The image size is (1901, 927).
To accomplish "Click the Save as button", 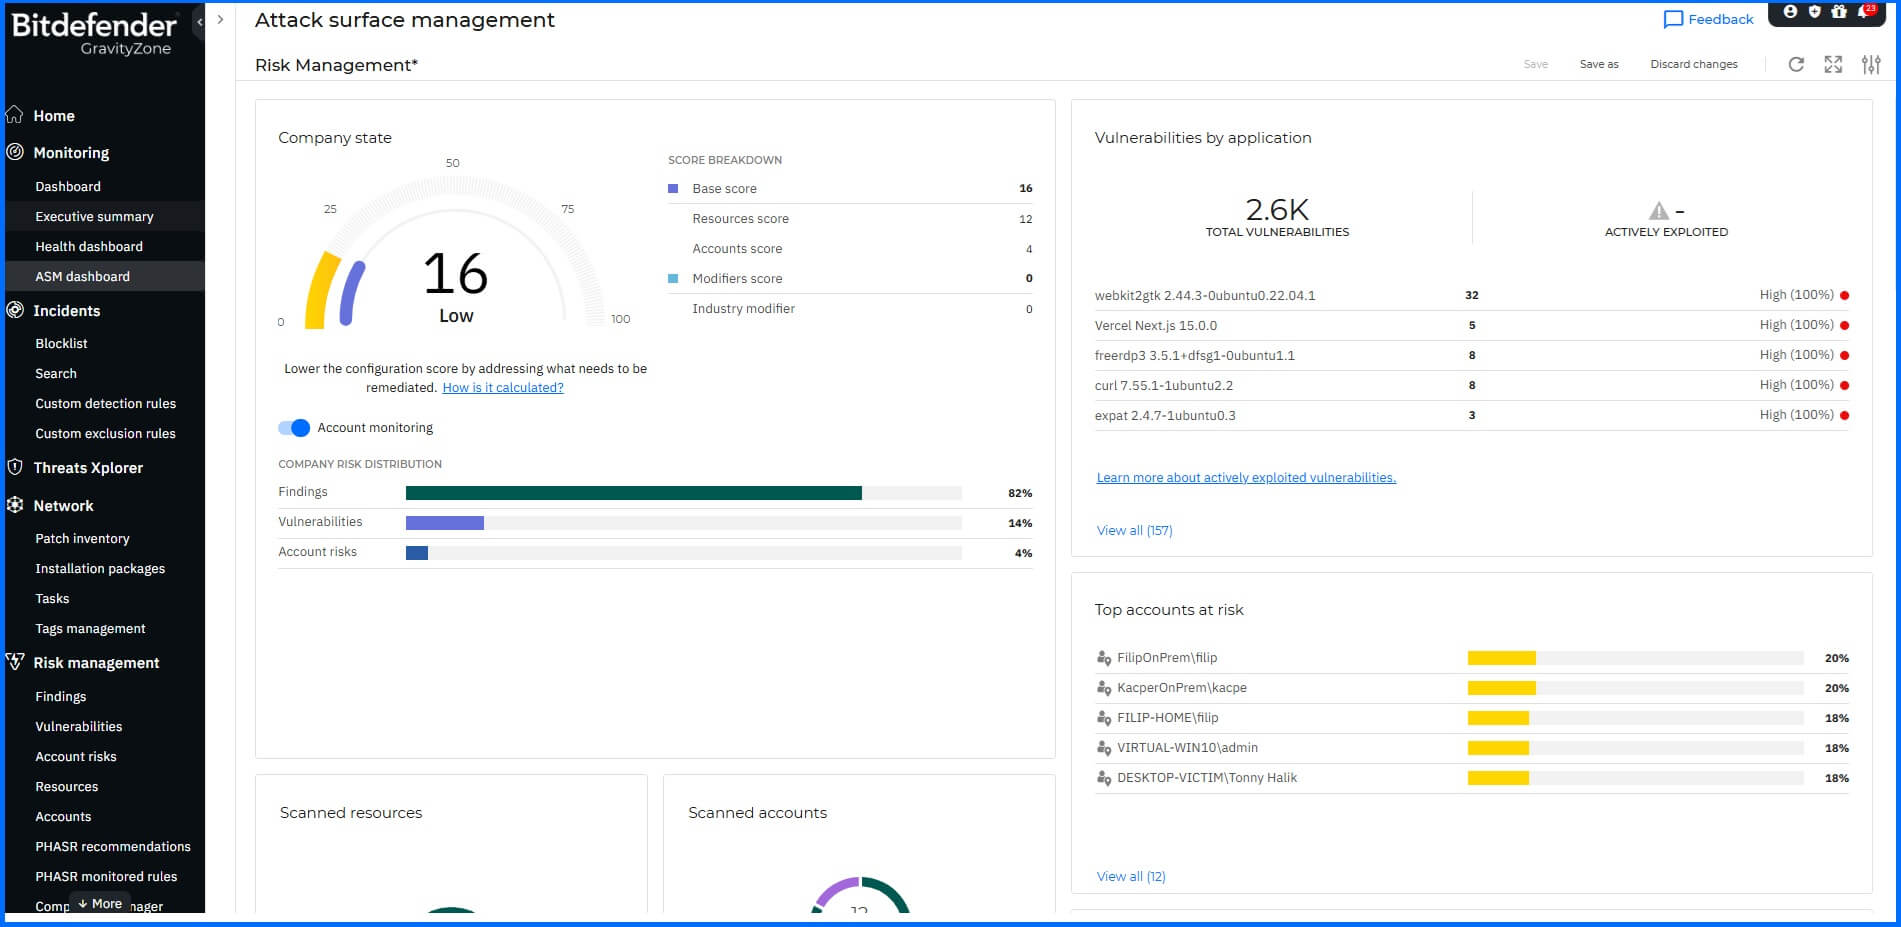I will click(1599, 64).
